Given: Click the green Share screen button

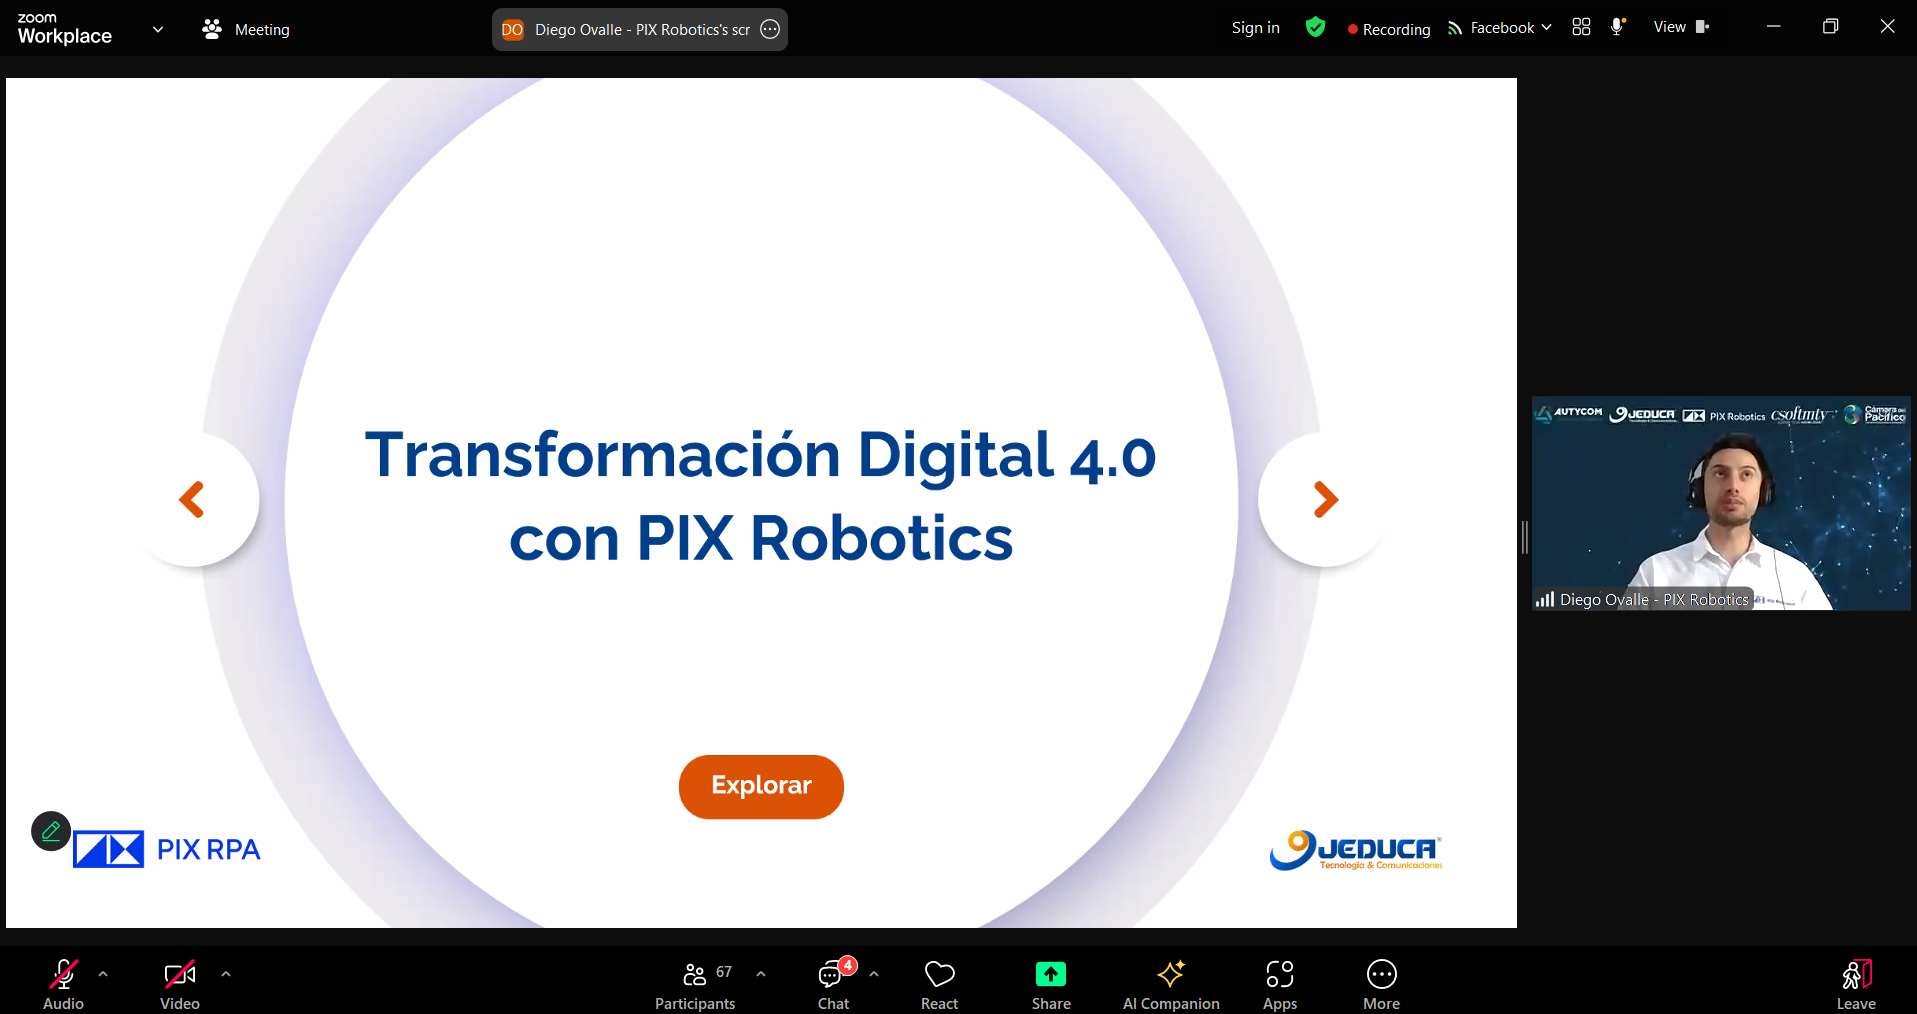Looking at the screenshot, I should [1051, 984].
